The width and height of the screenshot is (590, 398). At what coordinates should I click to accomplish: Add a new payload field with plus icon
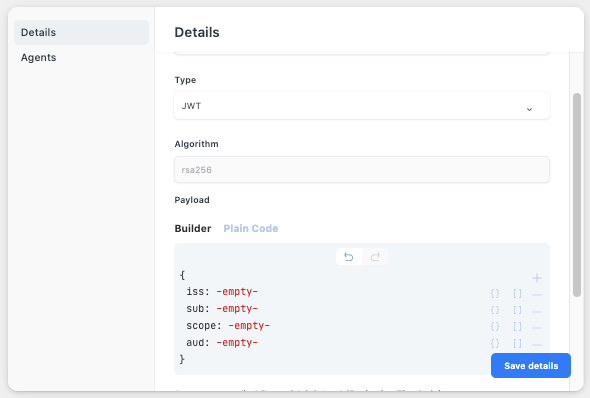pyautogui.click(x=537, y=278)
